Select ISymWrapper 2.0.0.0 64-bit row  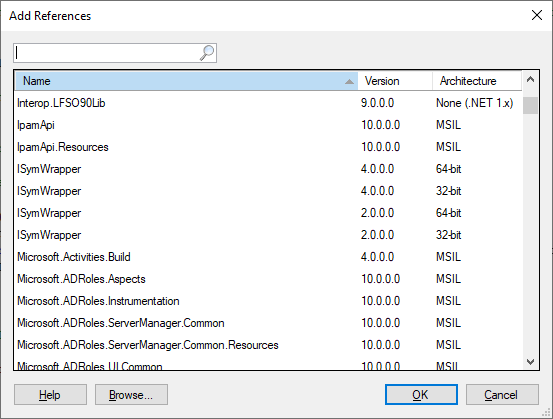[x=268, y=213]
